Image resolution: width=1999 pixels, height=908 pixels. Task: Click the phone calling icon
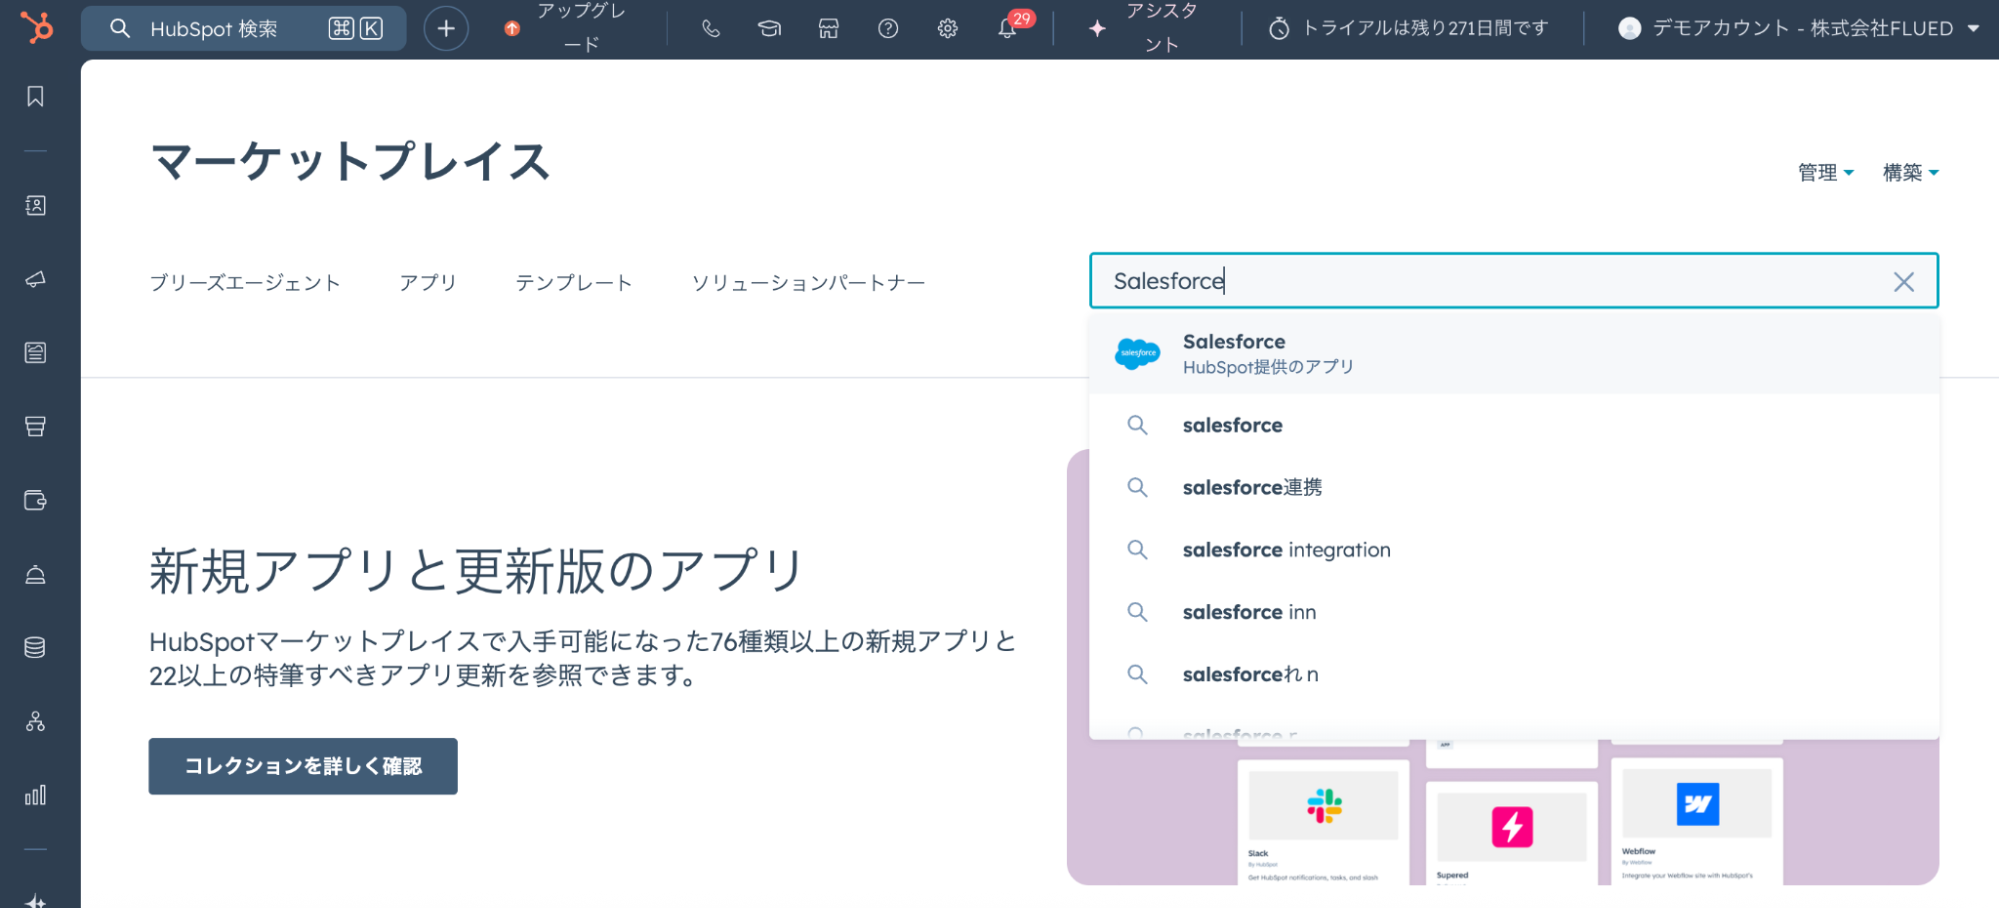coord(710,29)
